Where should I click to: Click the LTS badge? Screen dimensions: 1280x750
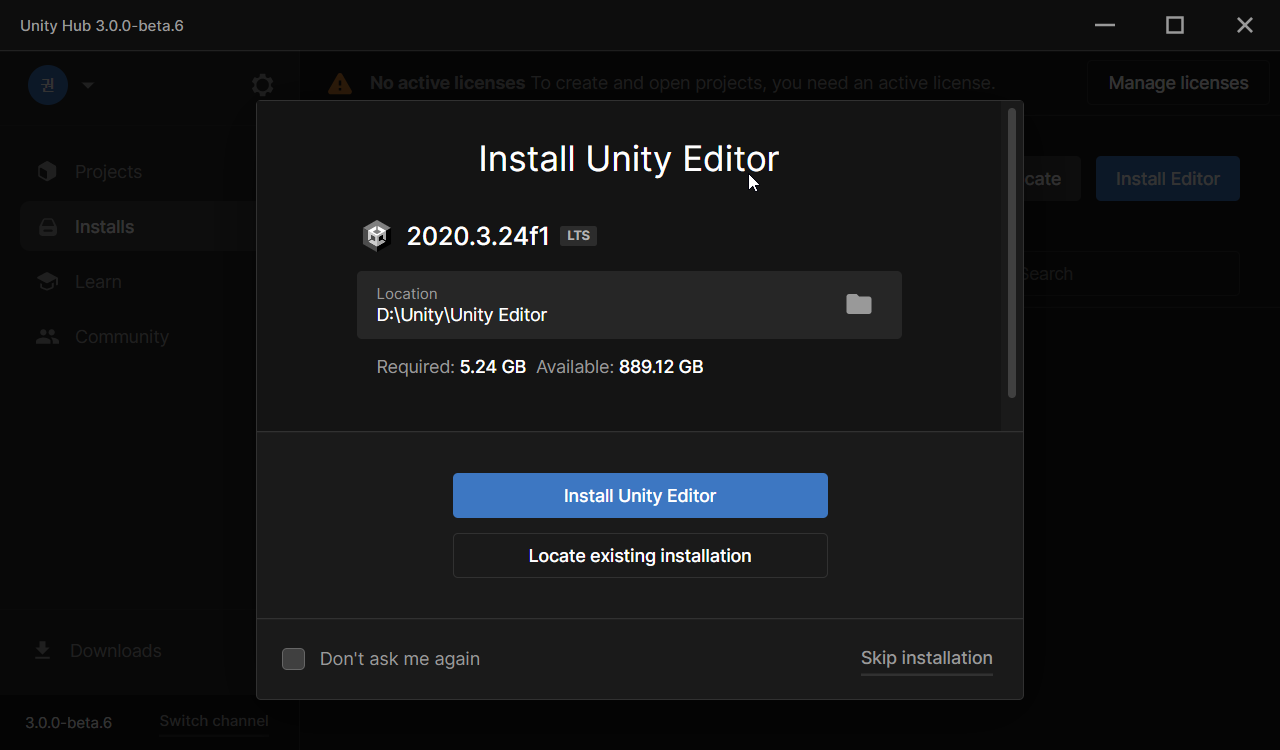pyautogui.click(x=578, y=236)
